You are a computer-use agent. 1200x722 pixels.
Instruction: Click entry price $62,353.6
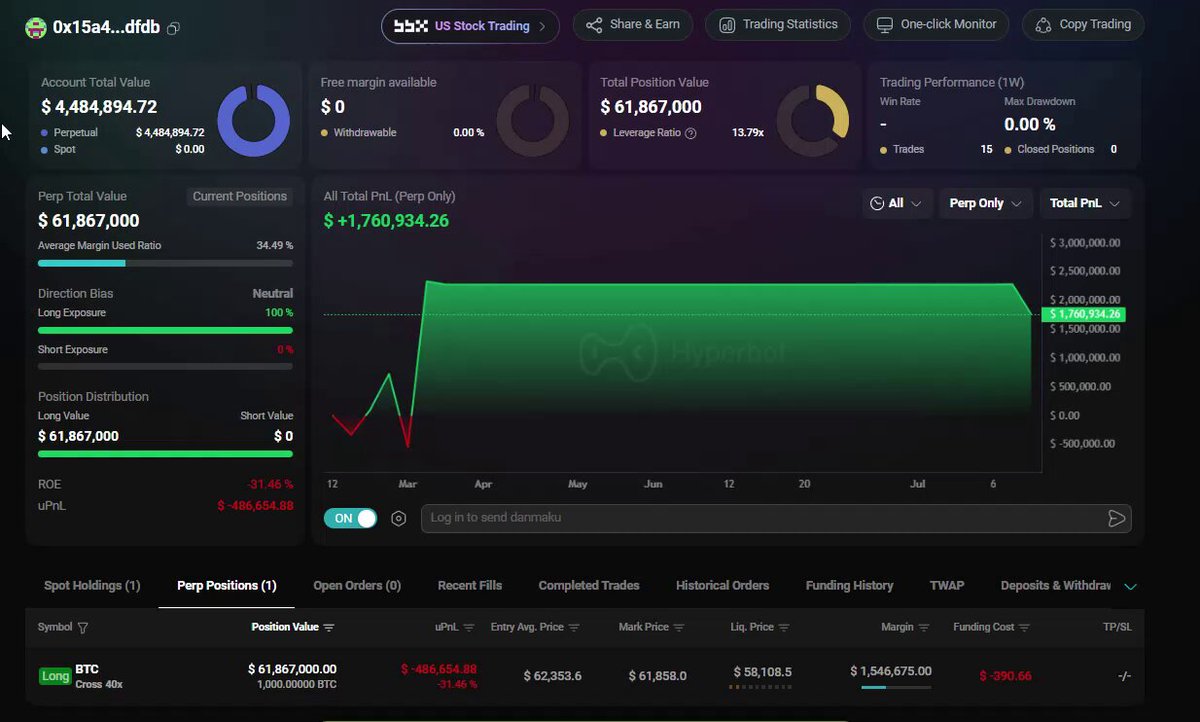click(553, 676)
